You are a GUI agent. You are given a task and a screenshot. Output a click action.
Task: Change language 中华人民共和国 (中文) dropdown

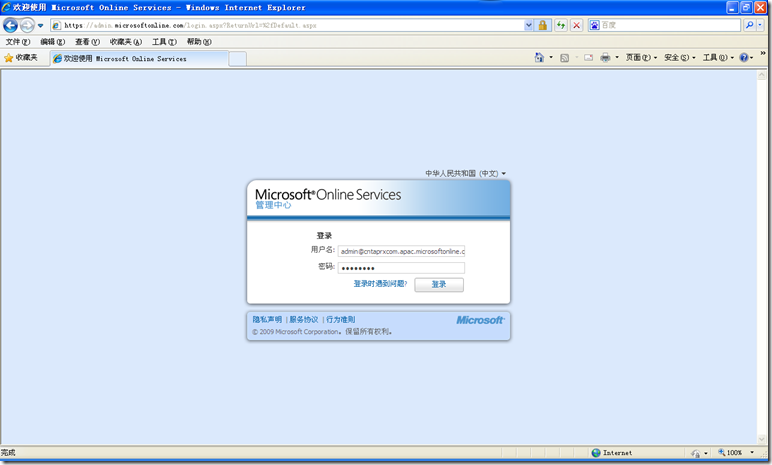pyautogui.click(x=465, y=173)
